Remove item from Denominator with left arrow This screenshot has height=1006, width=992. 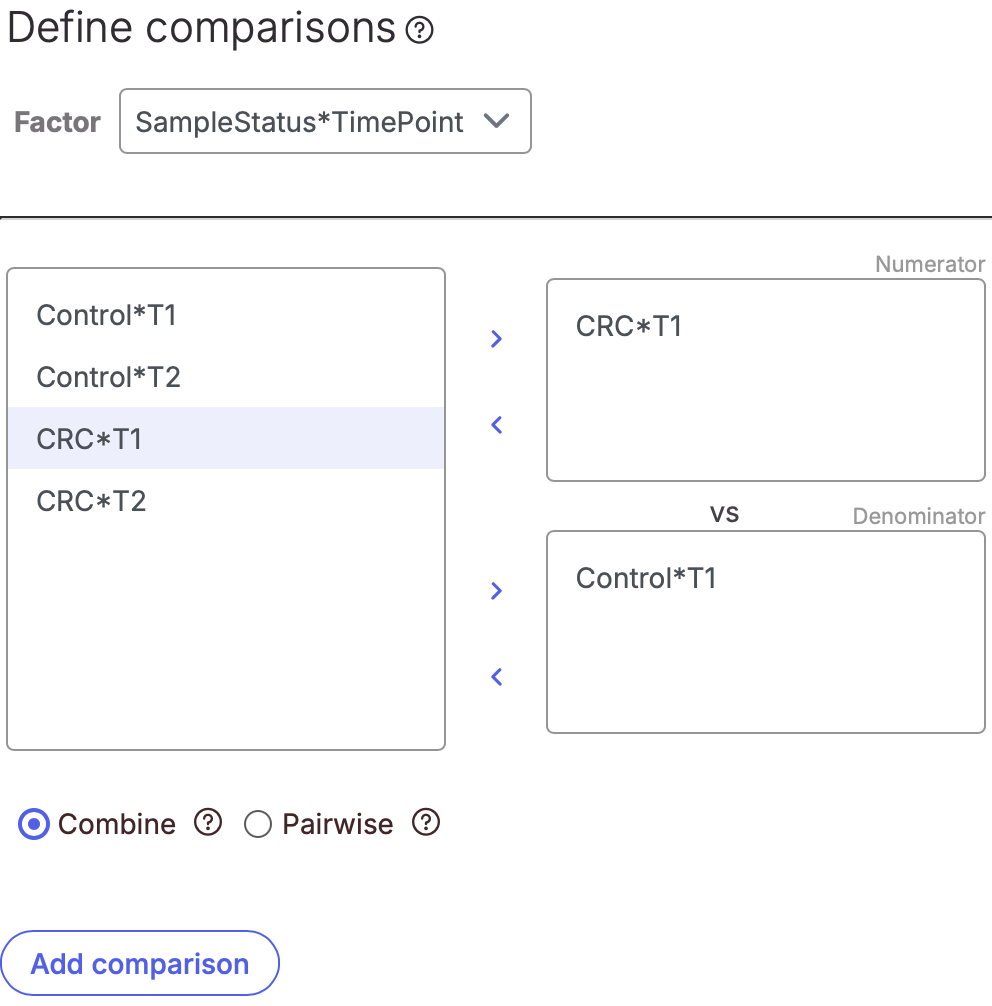(496, 677)
